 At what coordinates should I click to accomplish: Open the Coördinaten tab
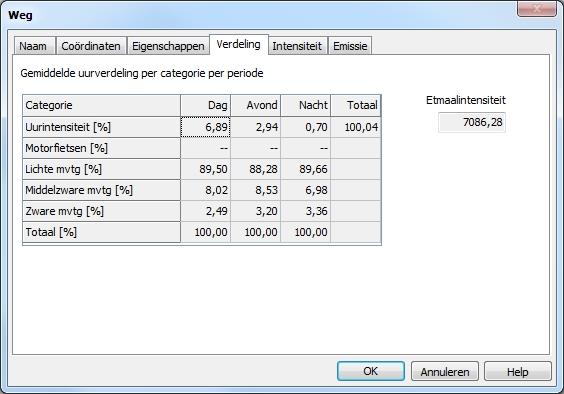coord(91,46)
